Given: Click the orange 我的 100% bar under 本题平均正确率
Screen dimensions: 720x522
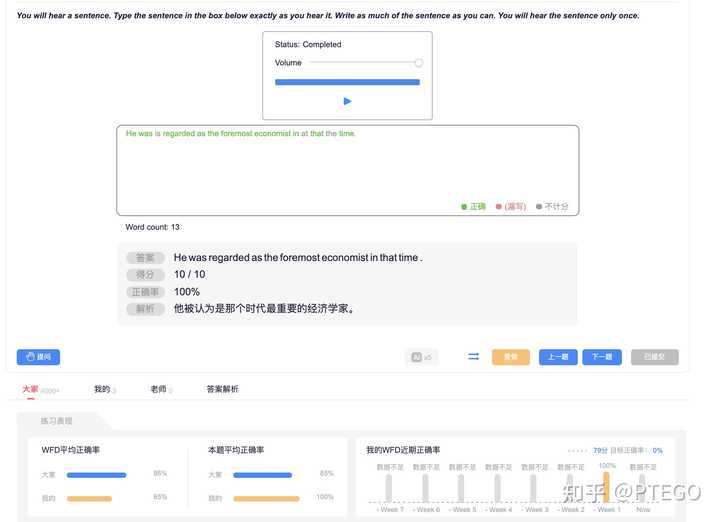Looking at the screenshot, I should (x=266, y=499).
